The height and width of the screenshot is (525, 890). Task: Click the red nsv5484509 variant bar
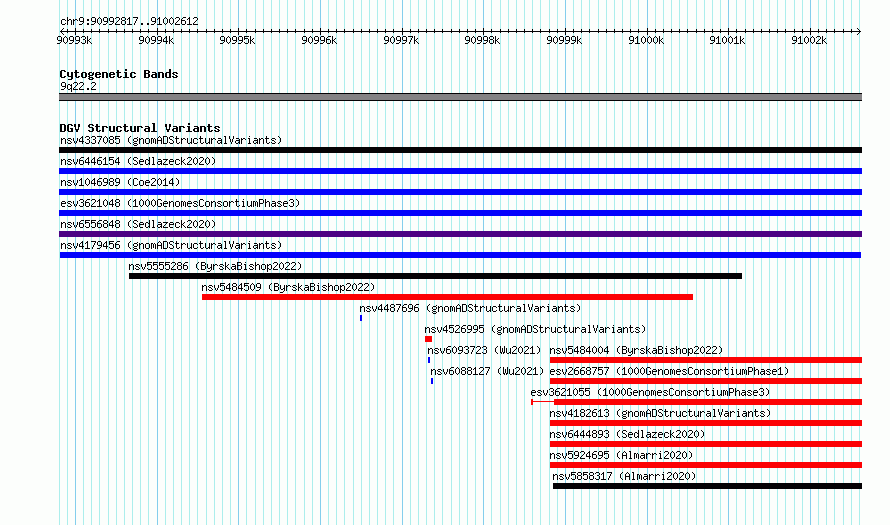pyautogui.click(x=447, y=297)
